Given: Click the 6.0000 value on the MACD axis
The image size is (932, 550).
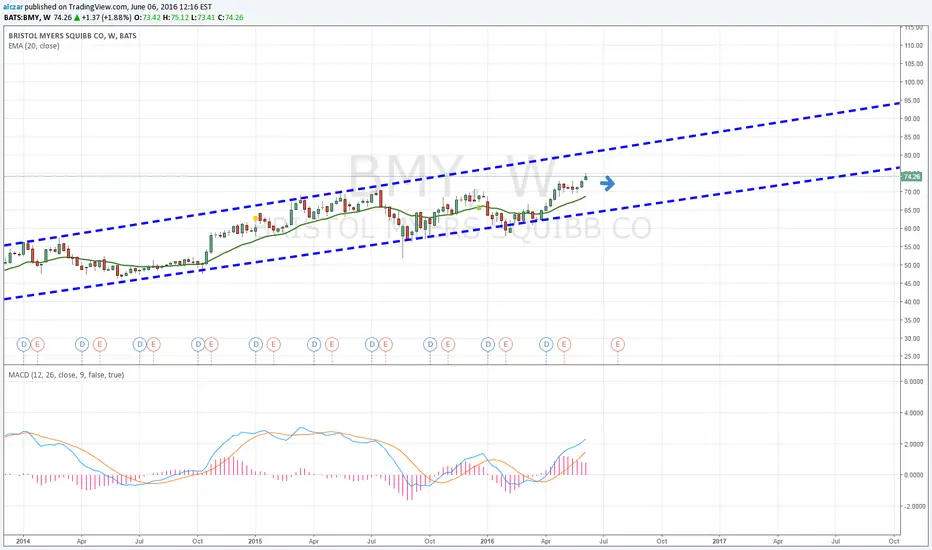Looking at the screenshot, I should pos(914,382).
